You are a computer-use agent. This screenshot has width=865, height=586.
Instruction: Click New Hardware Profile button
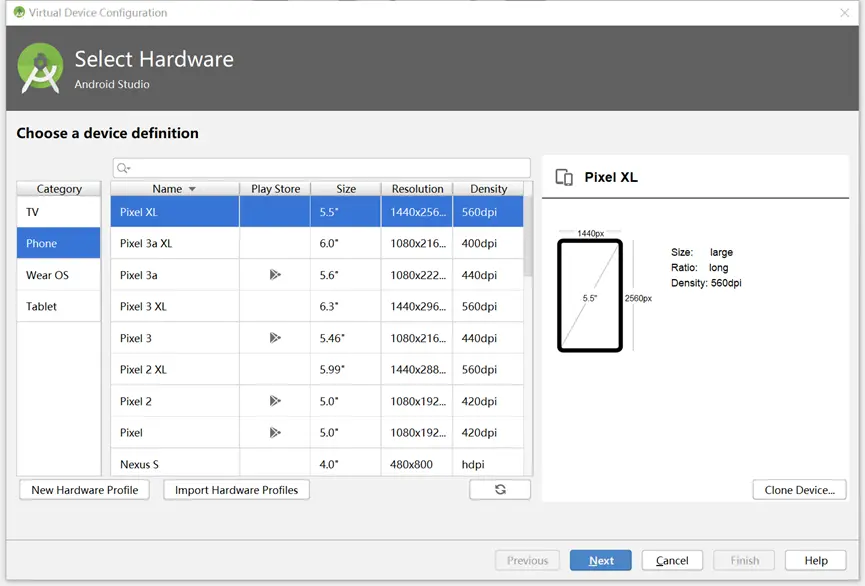[x=84, y=490]
